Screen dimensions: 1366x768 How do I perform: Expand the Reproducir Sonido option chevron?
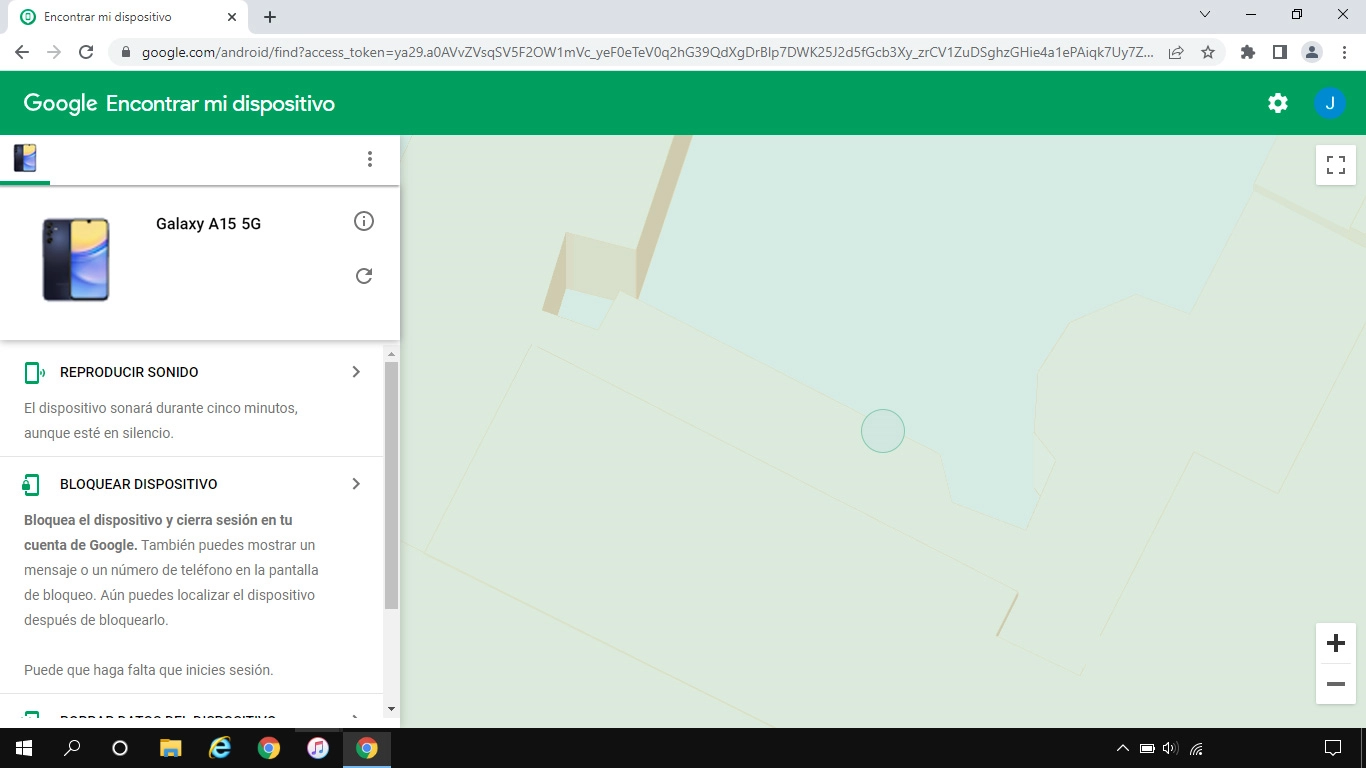pos(355,371)
